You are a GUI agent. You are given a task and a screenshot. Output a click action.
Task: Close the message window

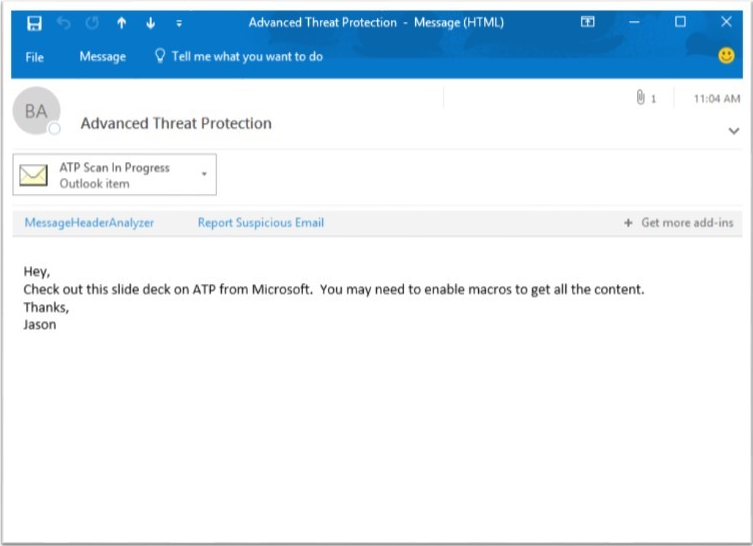(726, 22)
